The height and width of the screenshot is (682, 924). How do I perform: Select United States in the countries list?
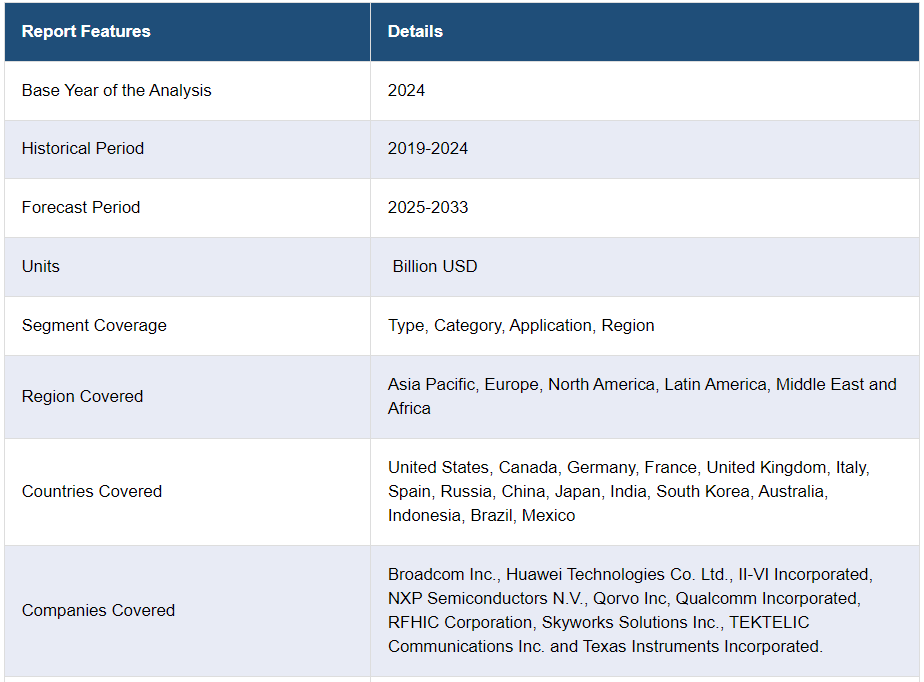click(x=439, y=467)
